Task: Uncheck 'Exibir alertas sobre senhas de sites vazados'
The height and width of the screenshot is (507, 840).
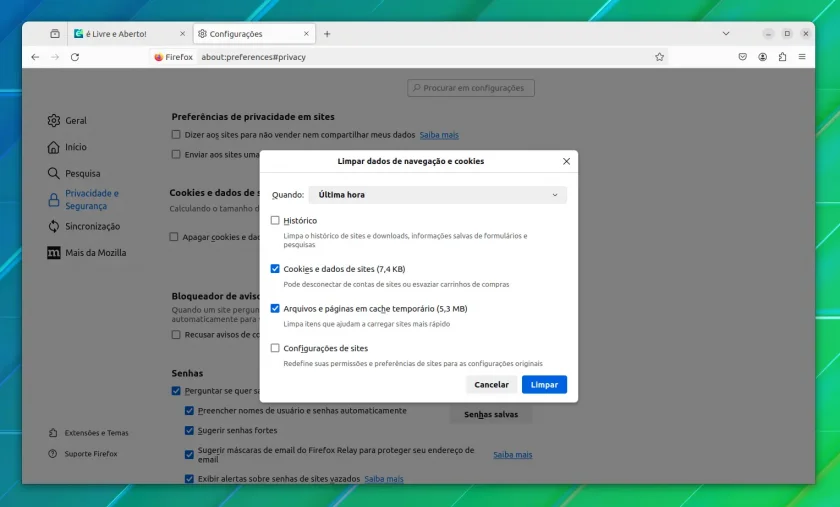Action: [x=189, y=479]
